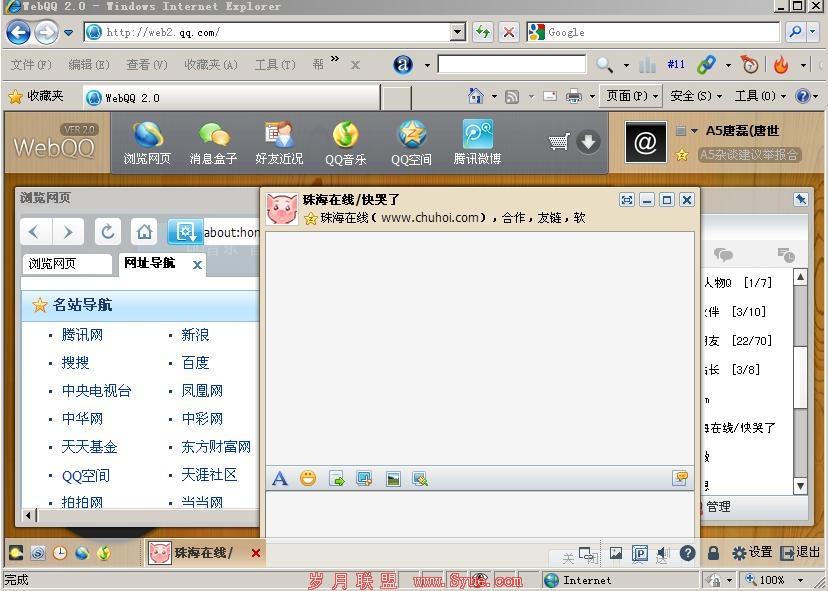
Task: Click the clock icon in the bottom dock
Action: point(60,553)
